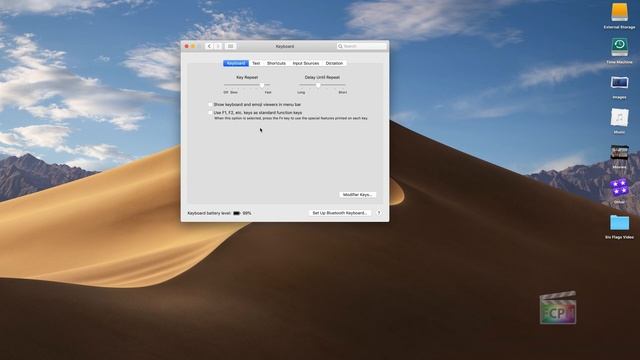This screenshot has height=360, width=640.
Task: Click the Key Repeat slider thumb
Action: click(262, 85)
